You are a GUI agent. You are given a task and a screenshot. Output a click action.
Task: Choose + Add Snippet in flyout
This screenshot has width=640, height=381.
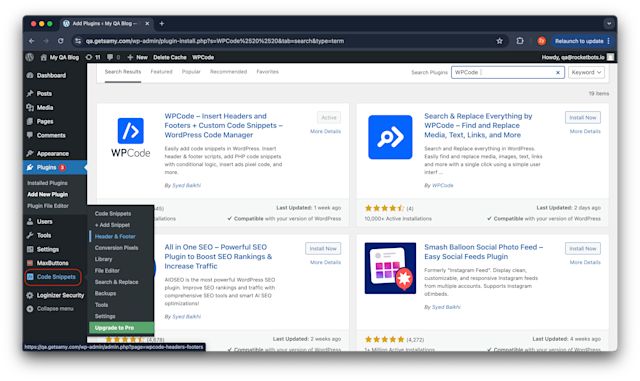112,225
